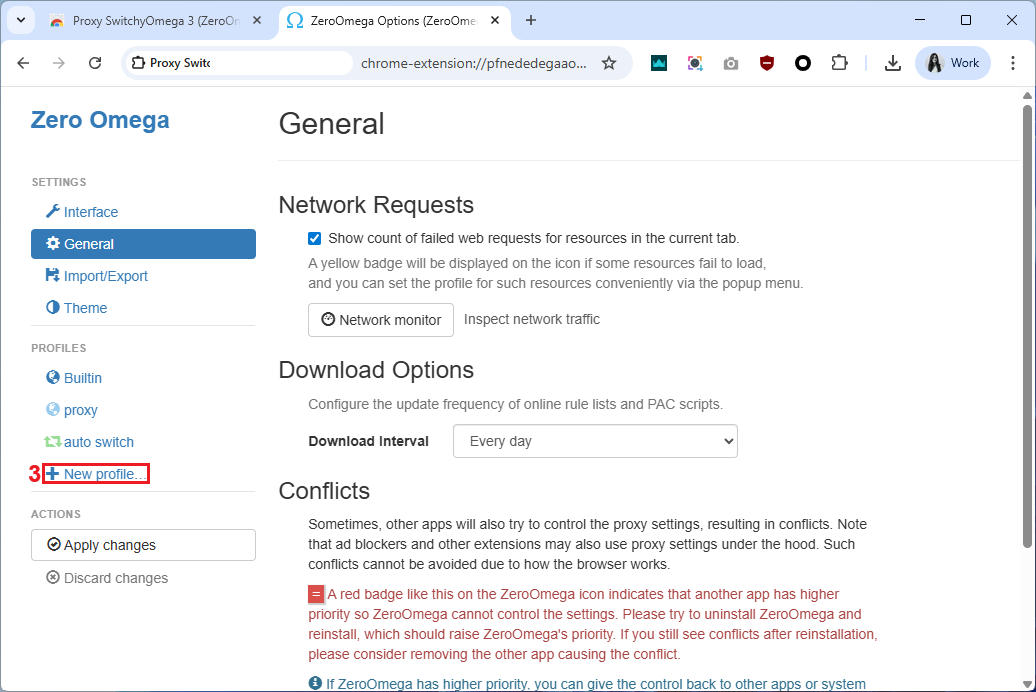This screenshot has height=692, width=1036.
Task: Click the red shield extension icon
Action: click(x=767, y=63)
